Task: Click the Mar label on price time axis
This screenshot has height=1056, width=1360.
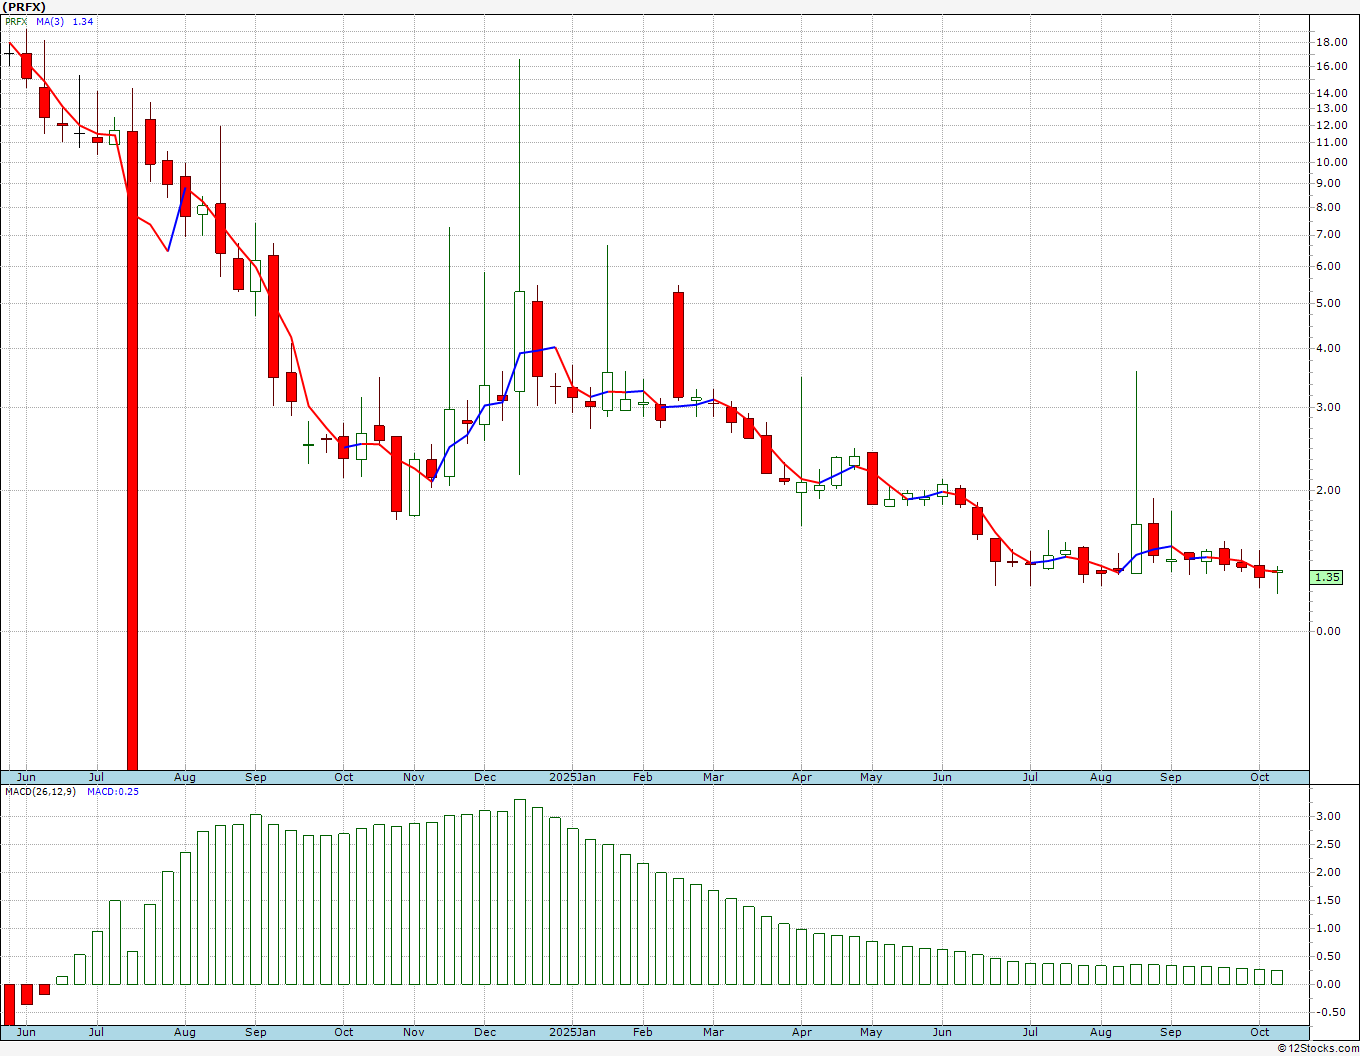Action: point(713,777)
